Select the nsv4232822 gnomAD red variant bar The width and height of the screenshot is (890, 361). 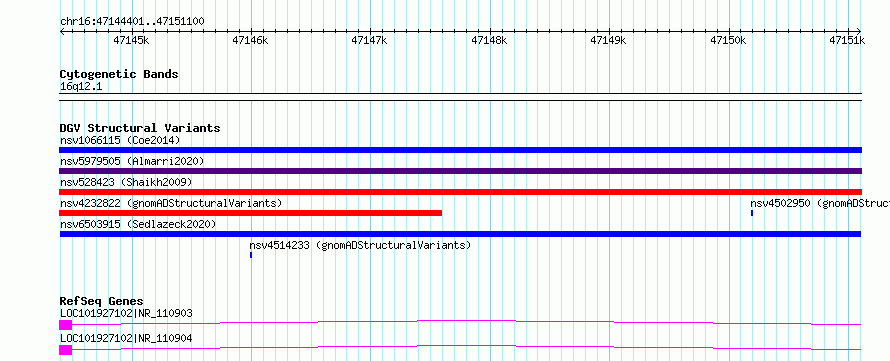point(250,213)
